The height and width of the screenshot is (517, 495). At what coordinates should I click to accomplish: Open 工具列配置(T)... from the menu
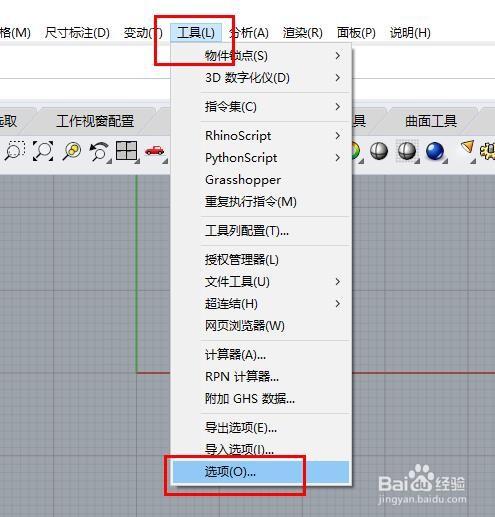[261, 231]
